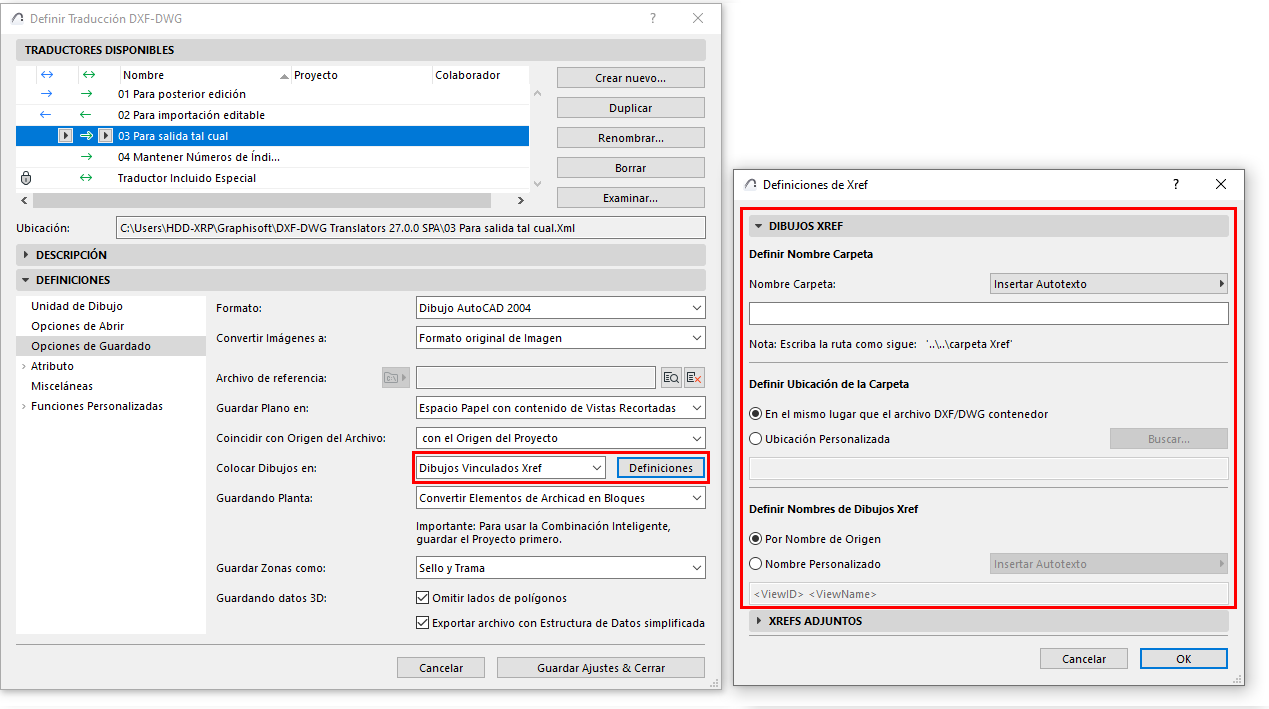The height and width of the screenshot is (709, 1269).
Task: Expand the Funciones Personalizadas tree item
Action: [23, 406]
